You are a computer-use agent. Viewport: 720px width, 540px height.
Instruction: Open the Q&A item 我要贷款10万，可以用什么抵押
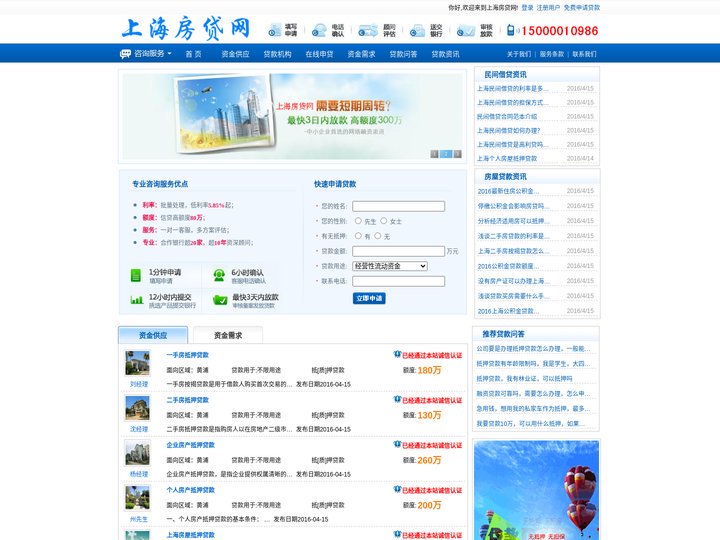[530, 423]
